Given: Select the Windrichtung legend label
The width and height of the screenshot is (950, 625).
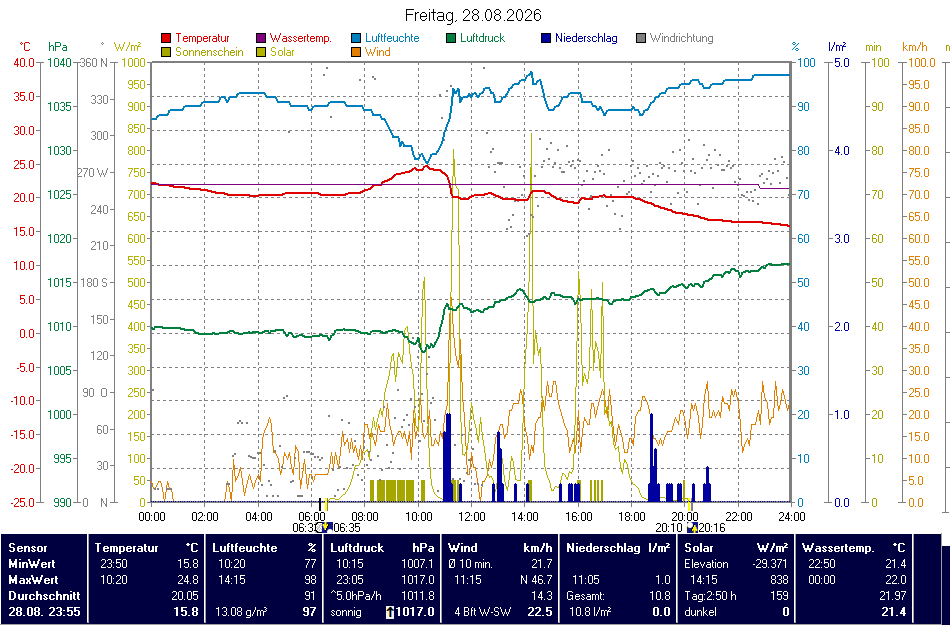Looking at the screenshot, I should coord(682,38).
